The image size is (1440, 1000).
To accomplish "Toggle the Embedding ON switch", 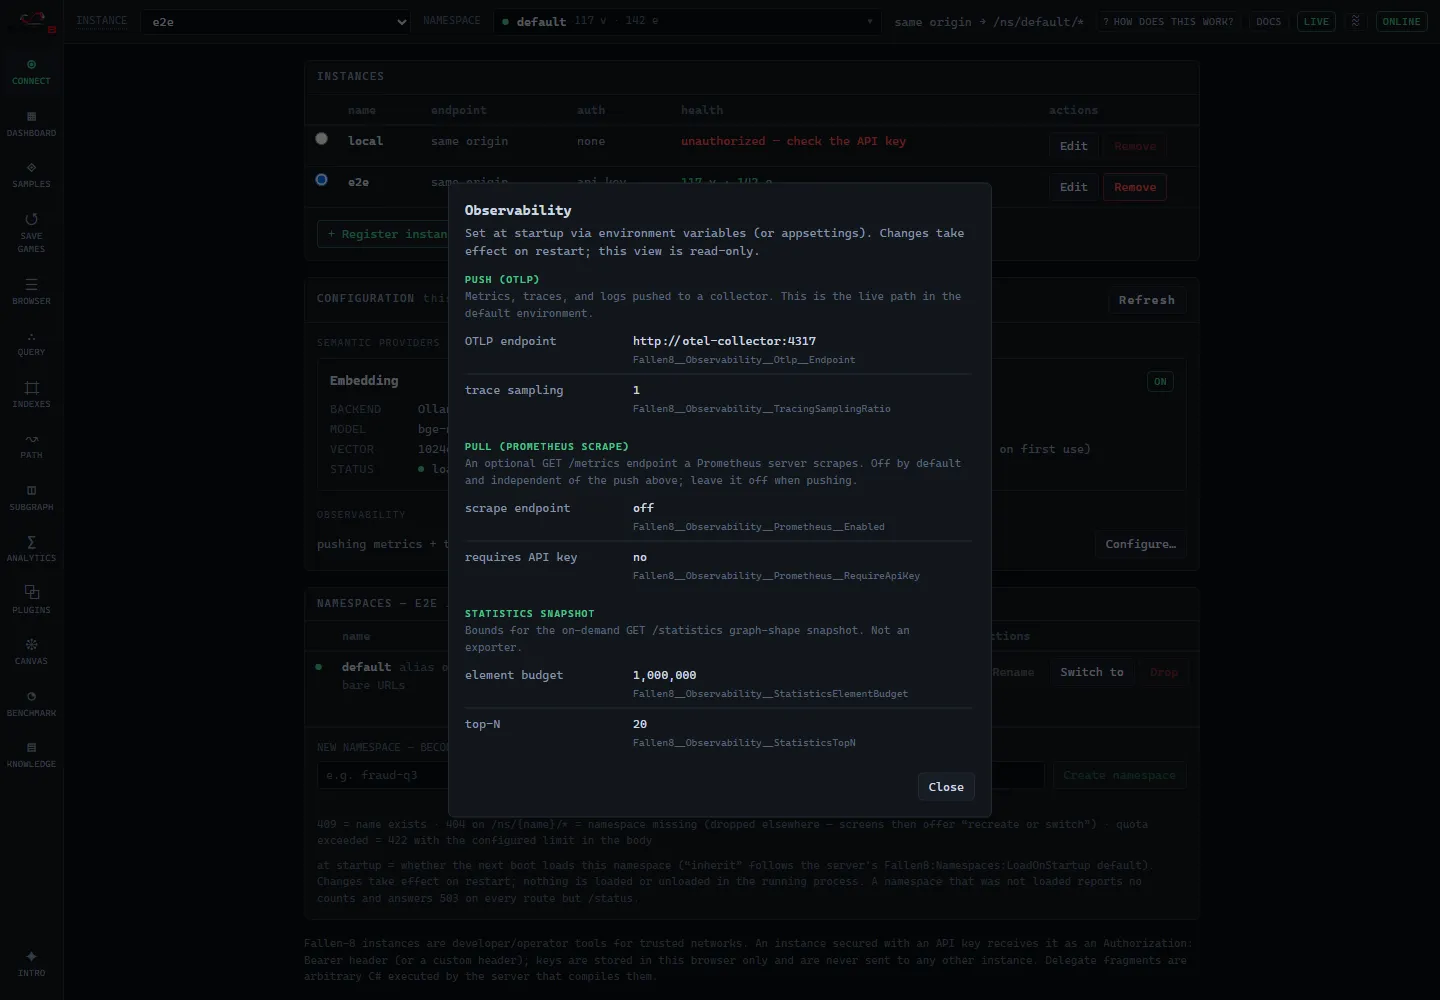I will pyautogui.click(x=1160, y=381).
